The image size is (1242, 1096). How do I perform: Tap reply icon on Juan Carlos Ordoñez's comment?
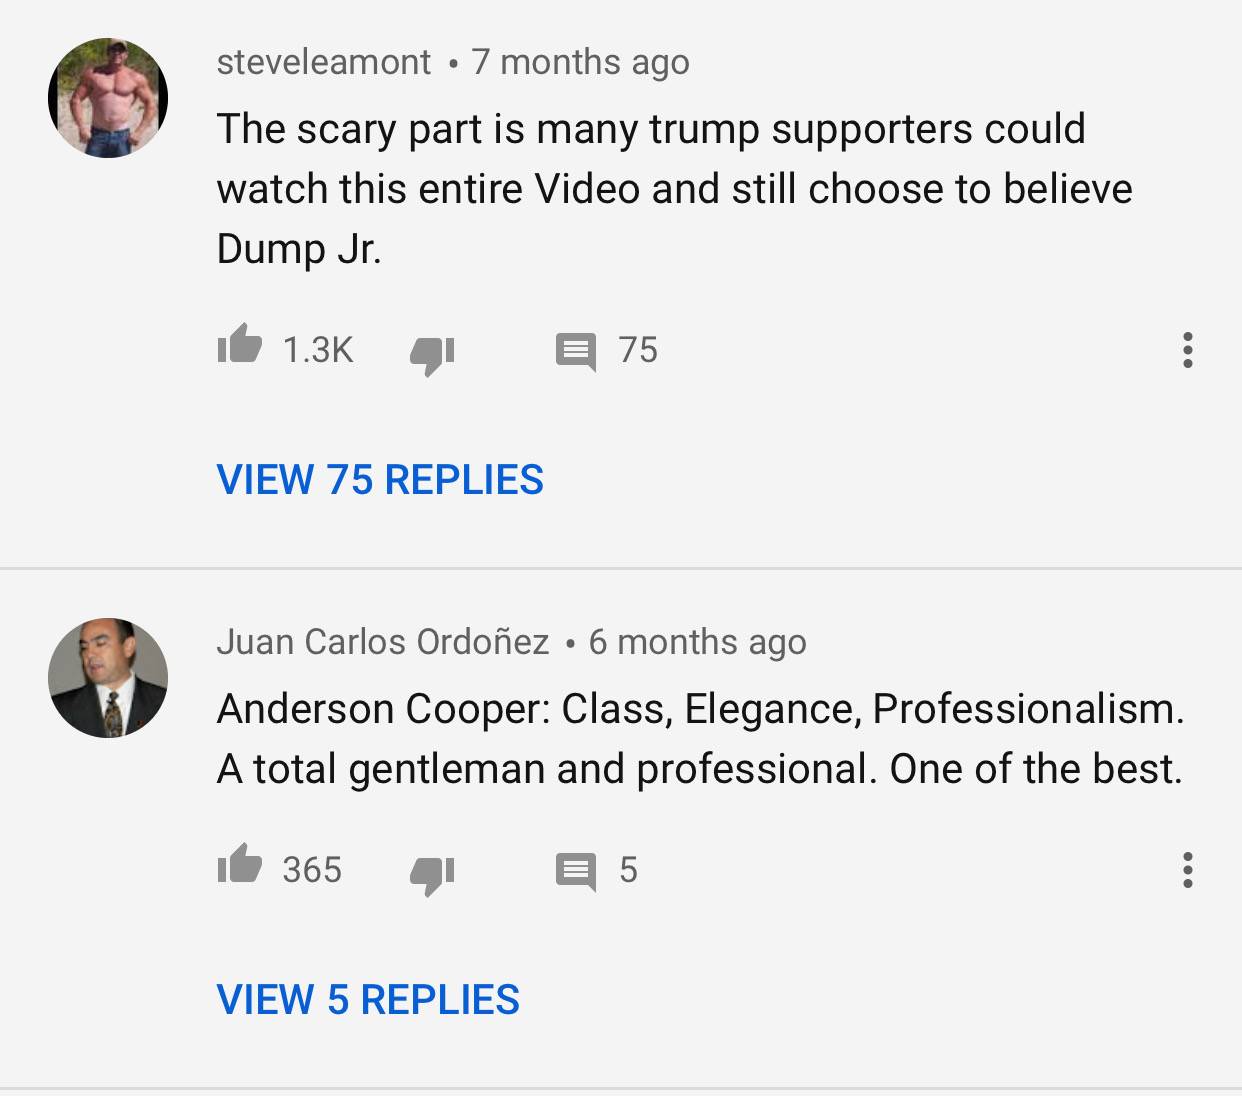[x=576, y=872]
